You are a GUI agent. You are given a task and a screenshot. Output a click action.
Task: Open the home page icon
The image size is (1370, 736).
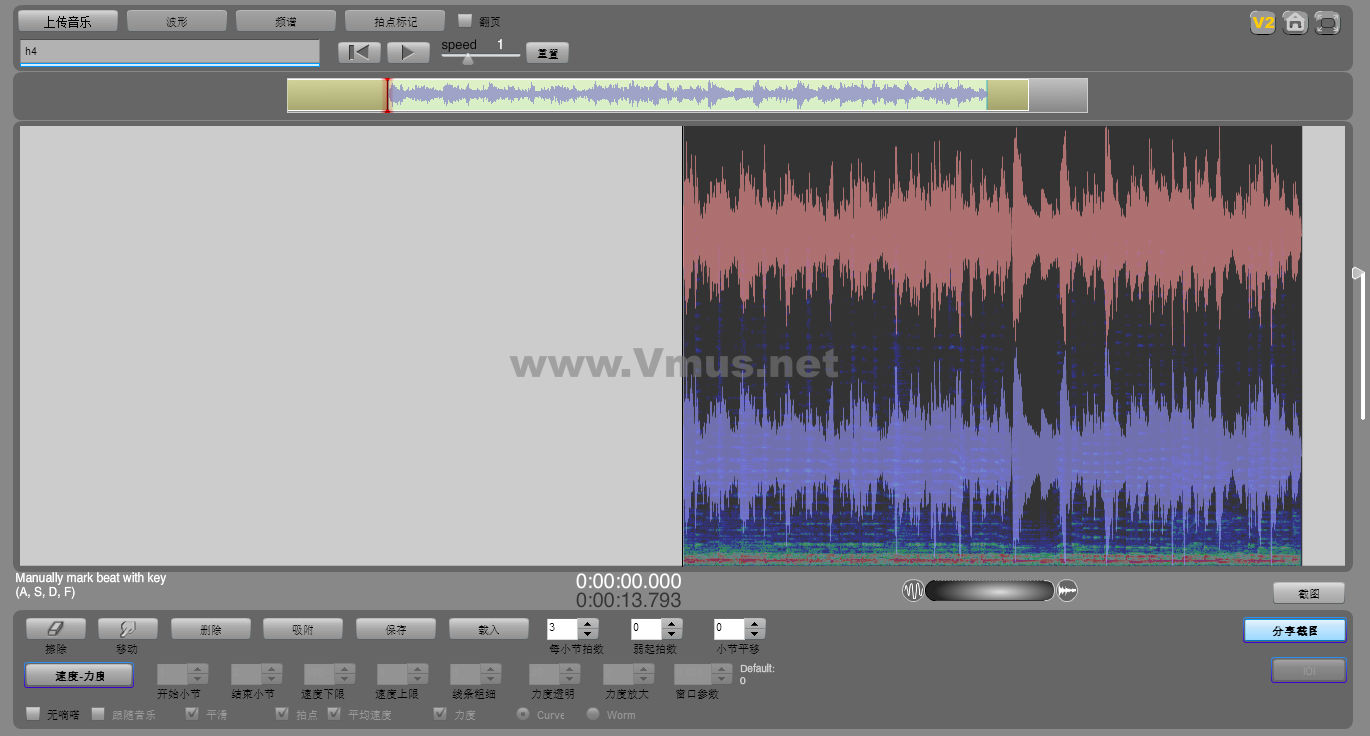pyautogui.click(x=1295, y=23)
